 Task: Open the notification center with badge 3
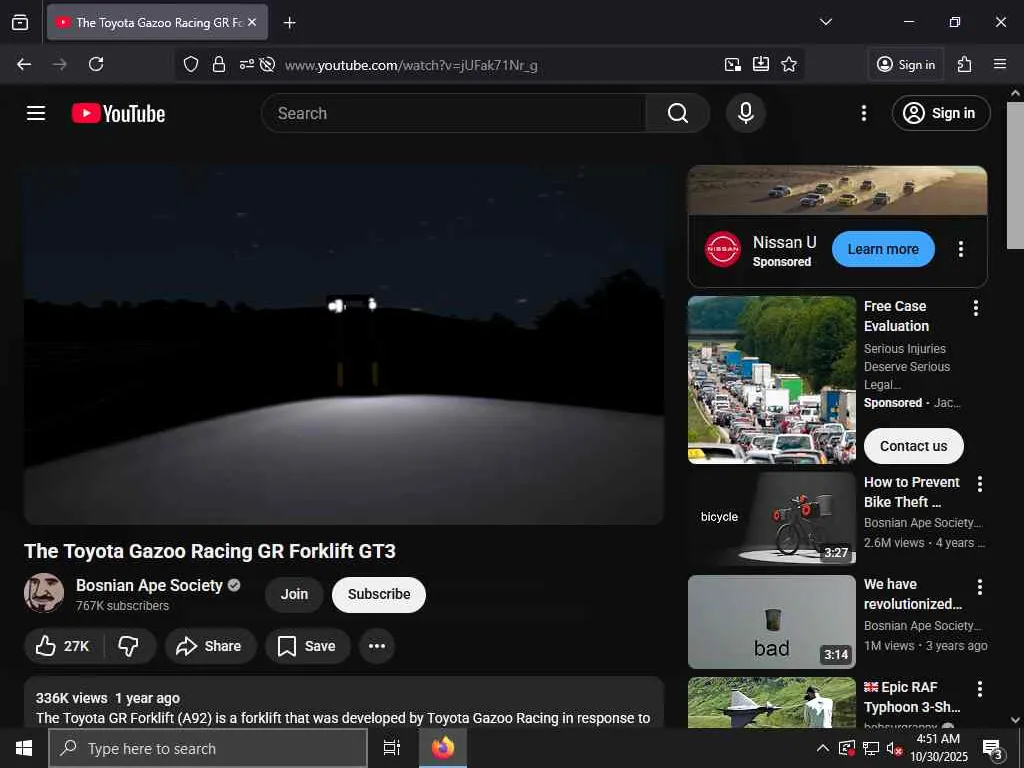tap(993, 748)
